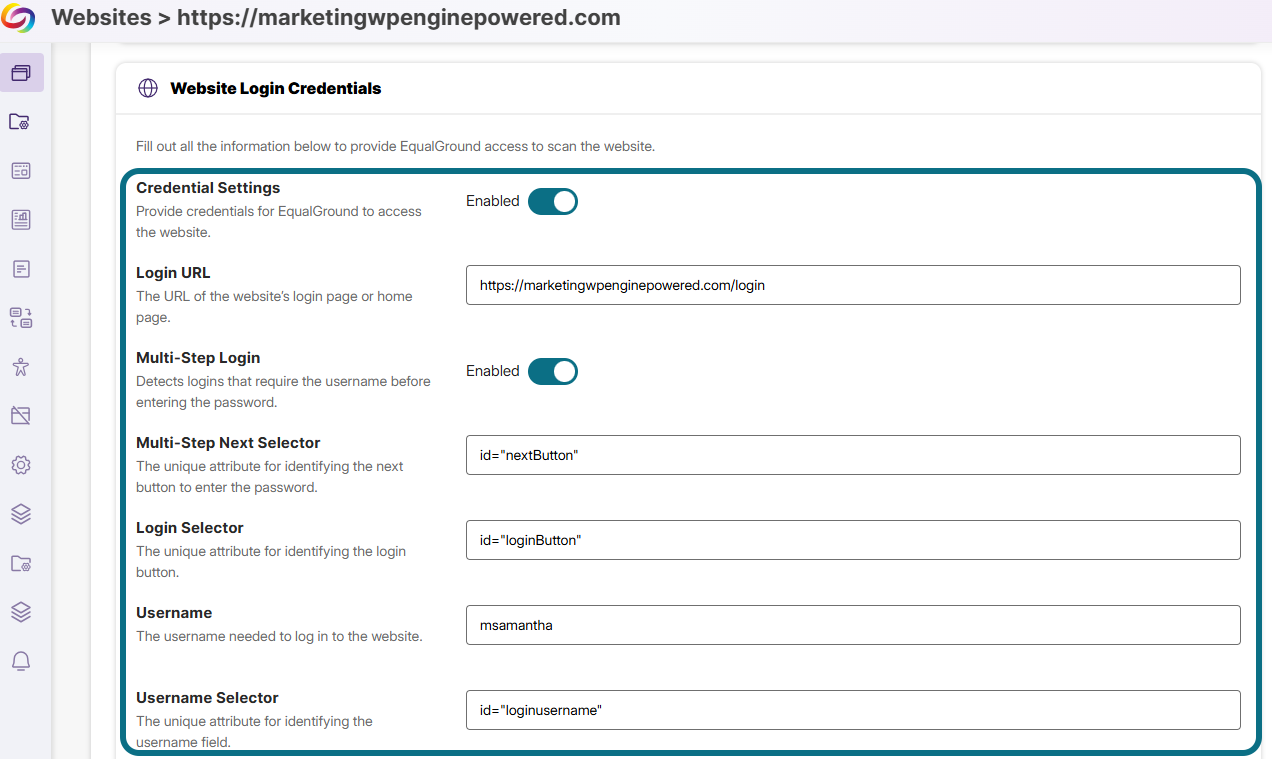This screenshot has width=1272, height=759.
Task: Open the chart report sidebar icon
Action: pos(21,220)
